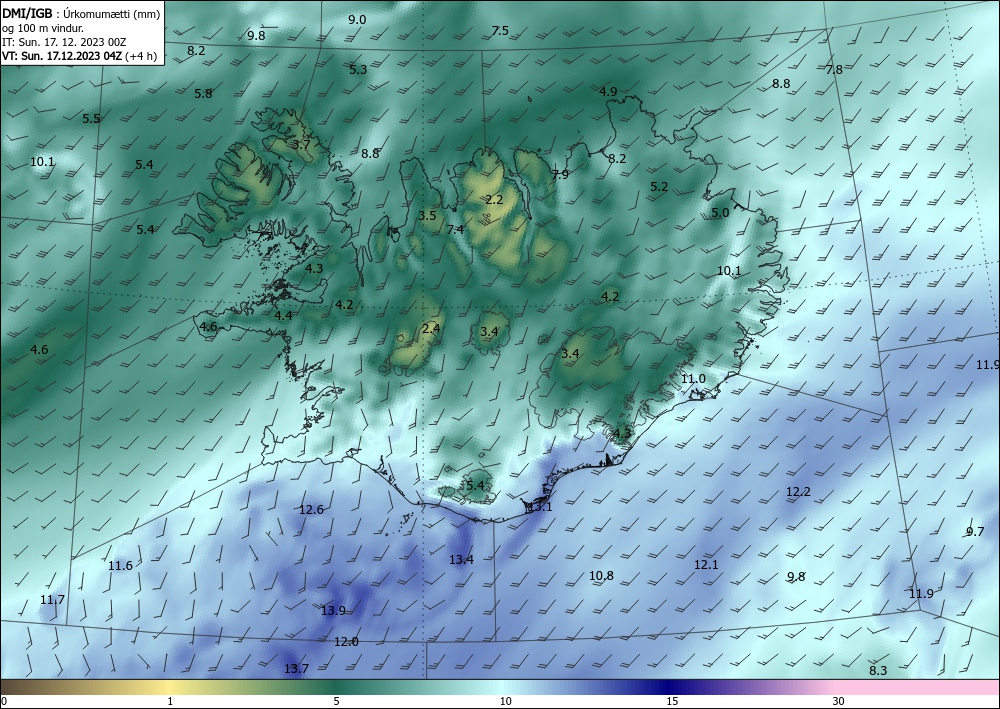Click the offshore value 12.0
The height and width of the screenshot is (709, 1000).
tap(346, 642)
